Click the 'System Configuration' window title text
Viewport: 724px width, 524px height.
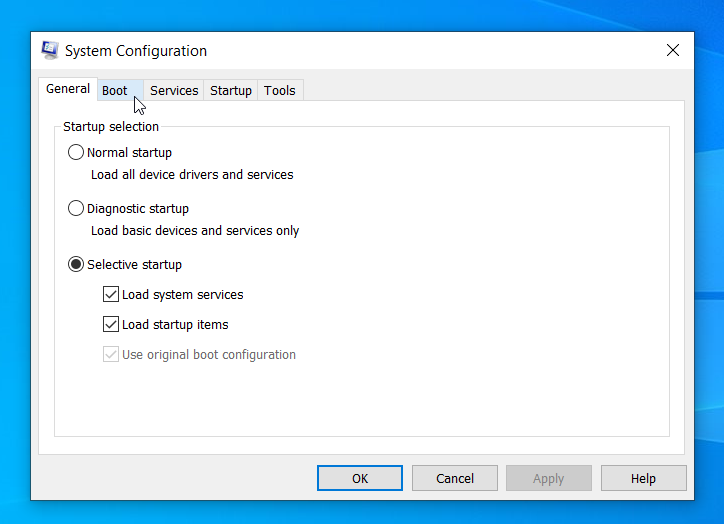(136, 51)
